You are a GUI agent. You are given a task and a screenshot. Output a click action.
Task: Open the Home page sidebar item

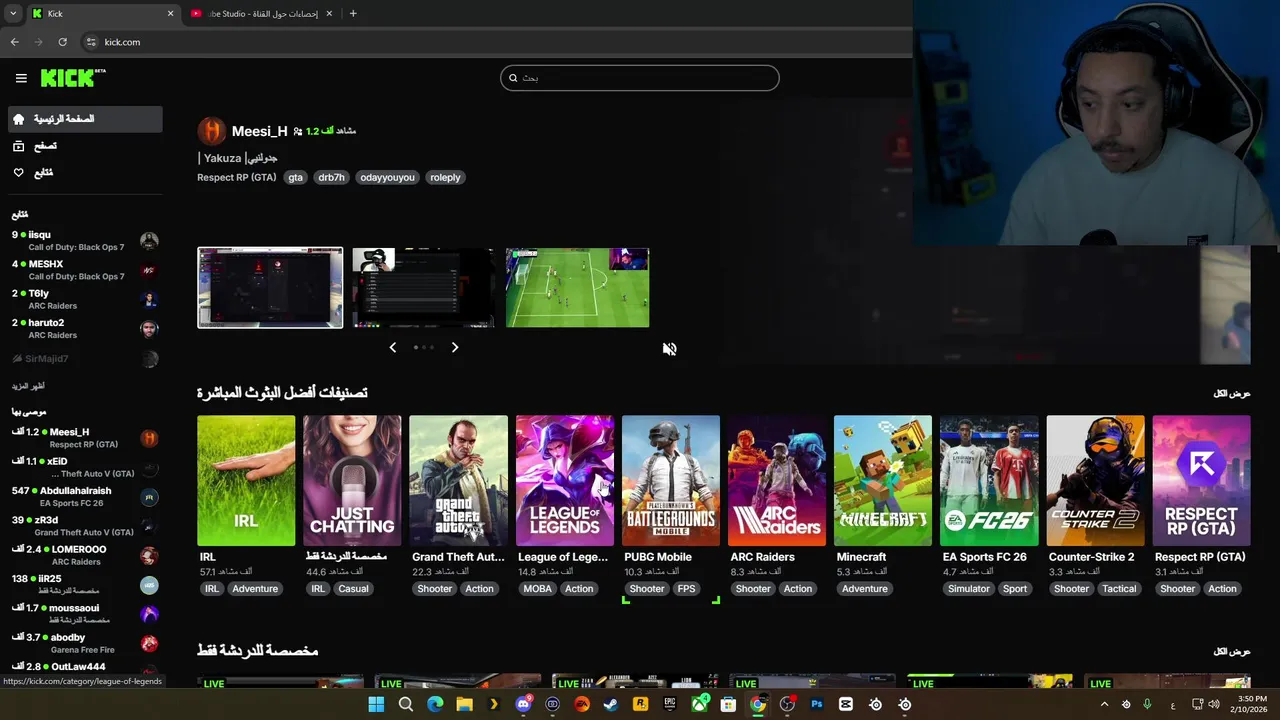point(85,119)
